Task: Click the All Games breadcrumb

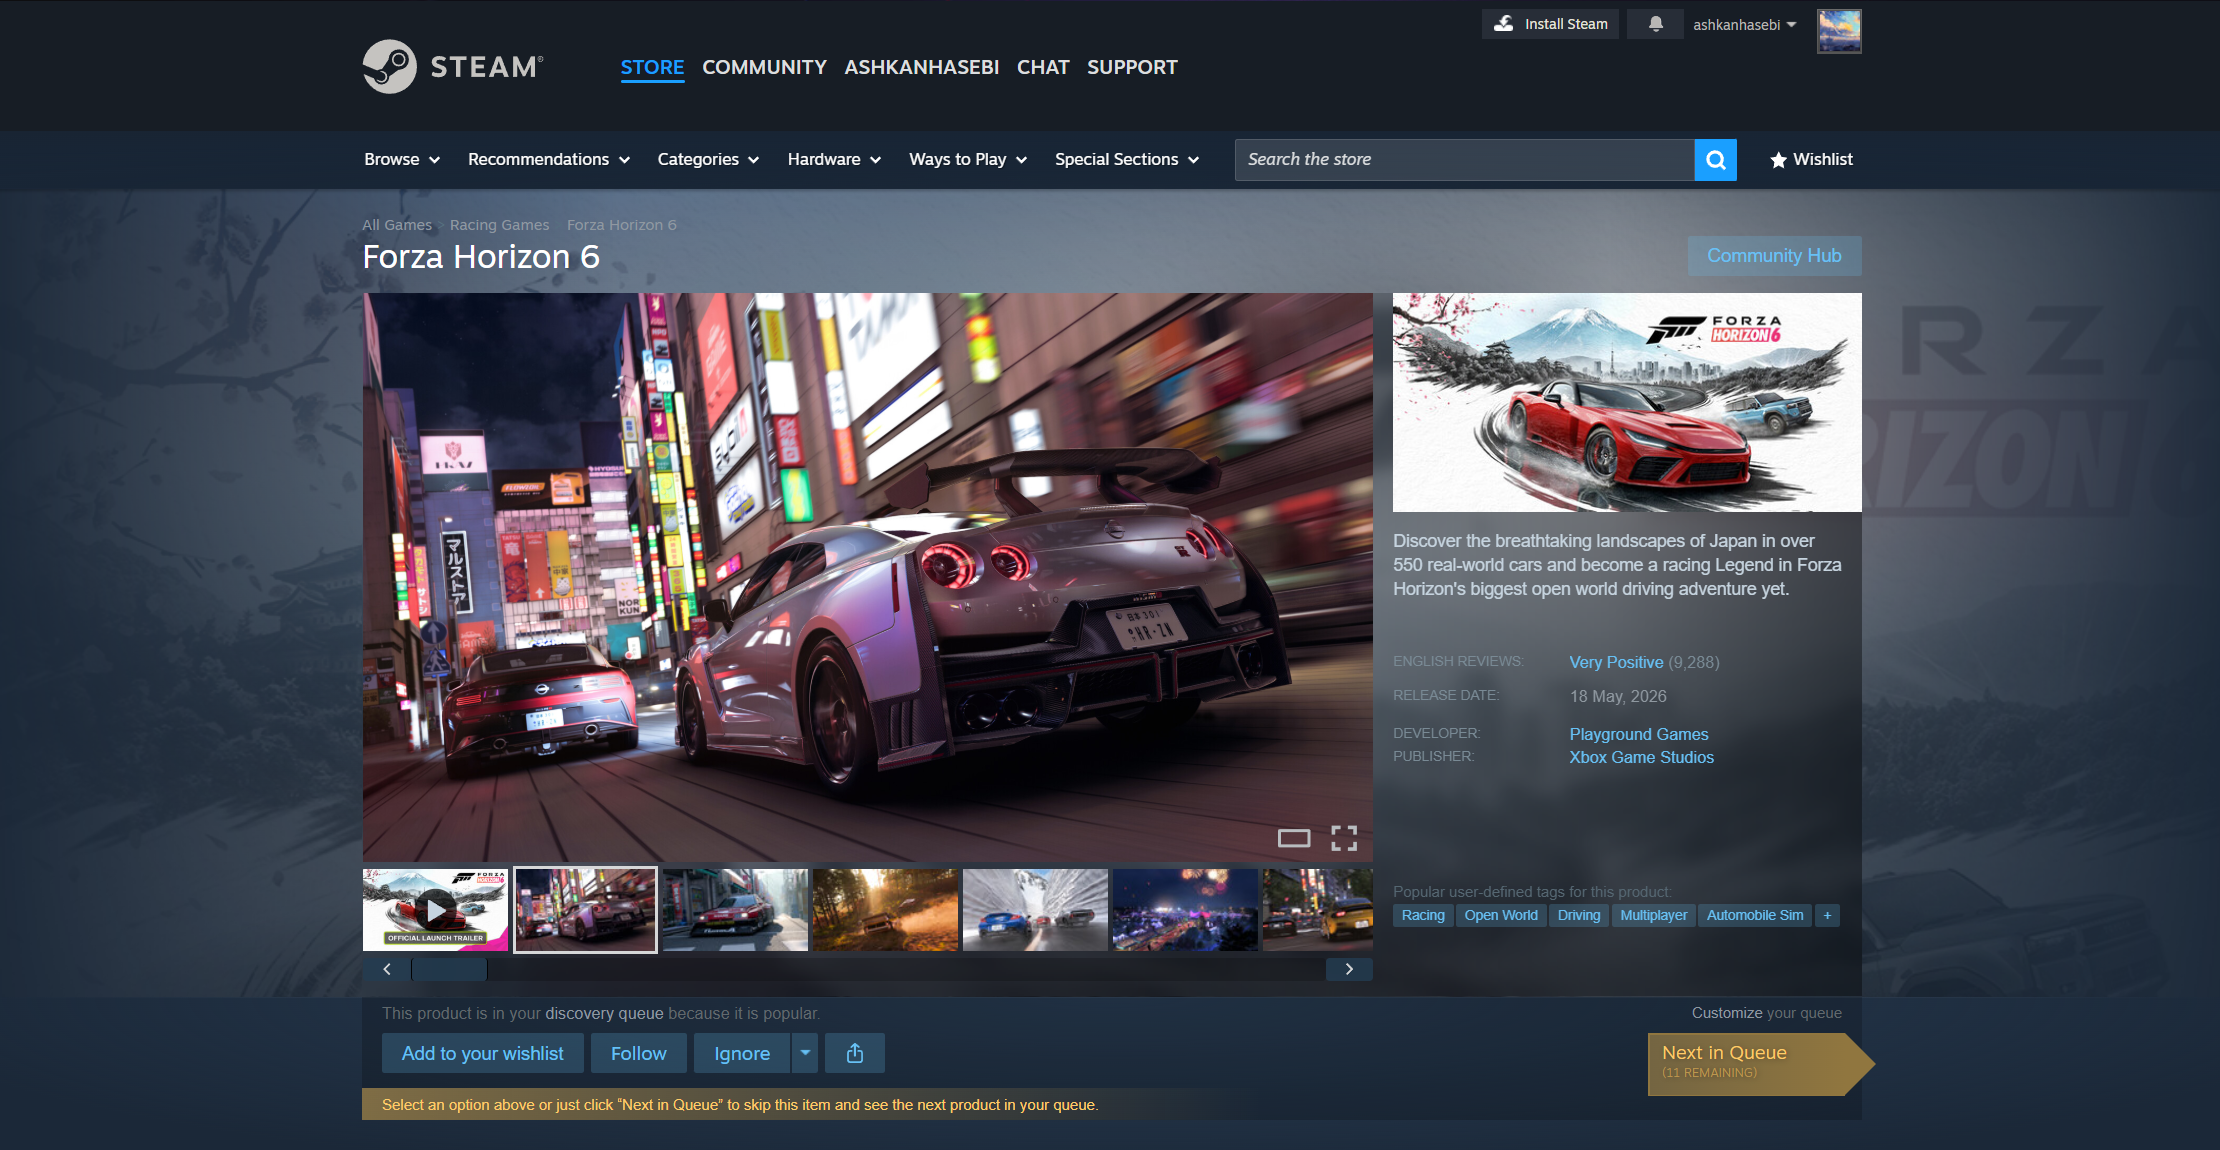Action: coord(397,225)
